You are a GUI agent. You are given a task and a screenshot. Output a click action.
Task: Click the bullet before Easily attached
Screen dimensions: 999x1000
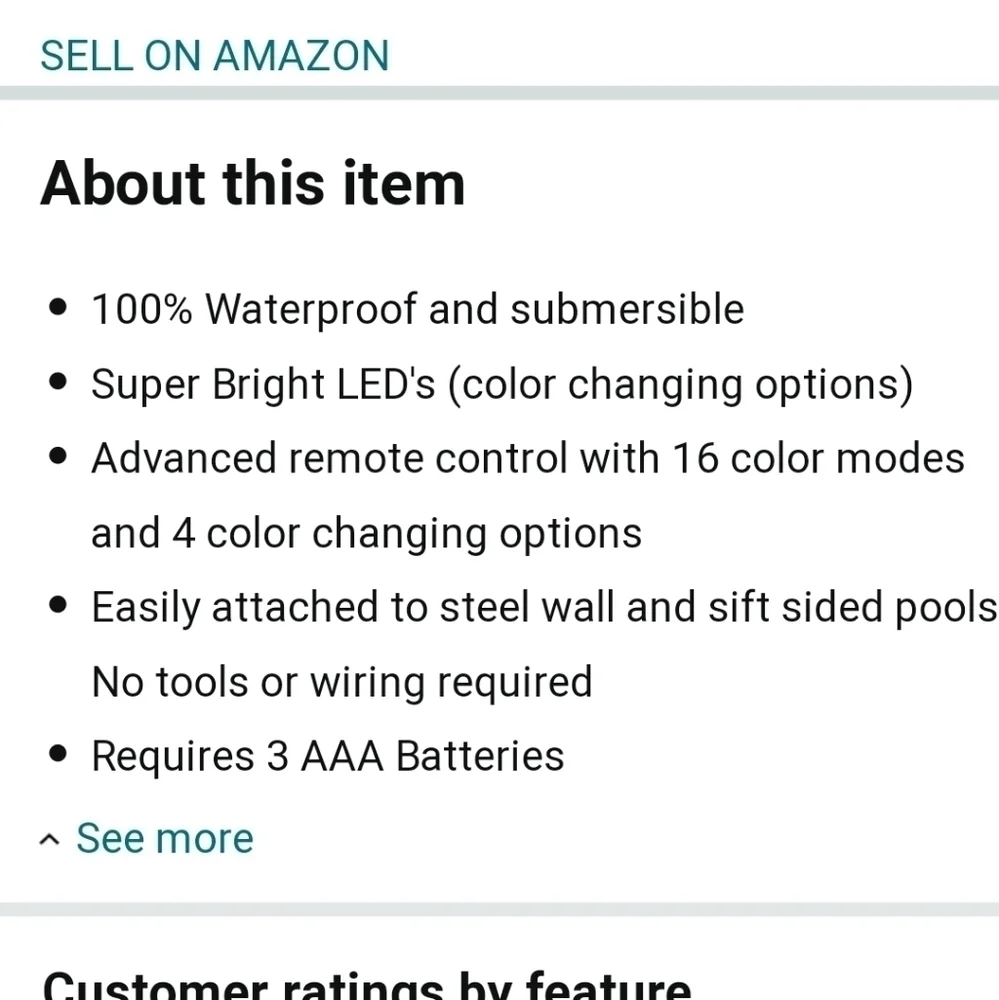coord(59,605)
